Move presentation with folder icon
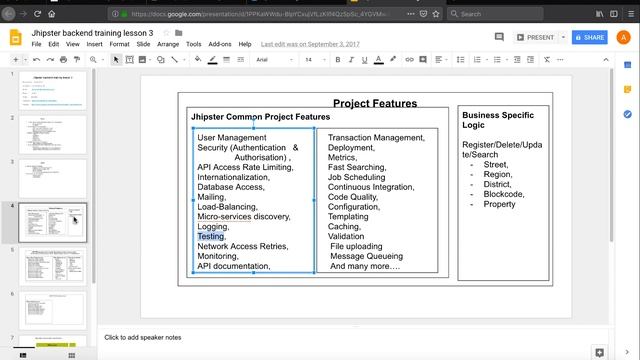Screen dimensions: 640x360 tap(178, 33)
